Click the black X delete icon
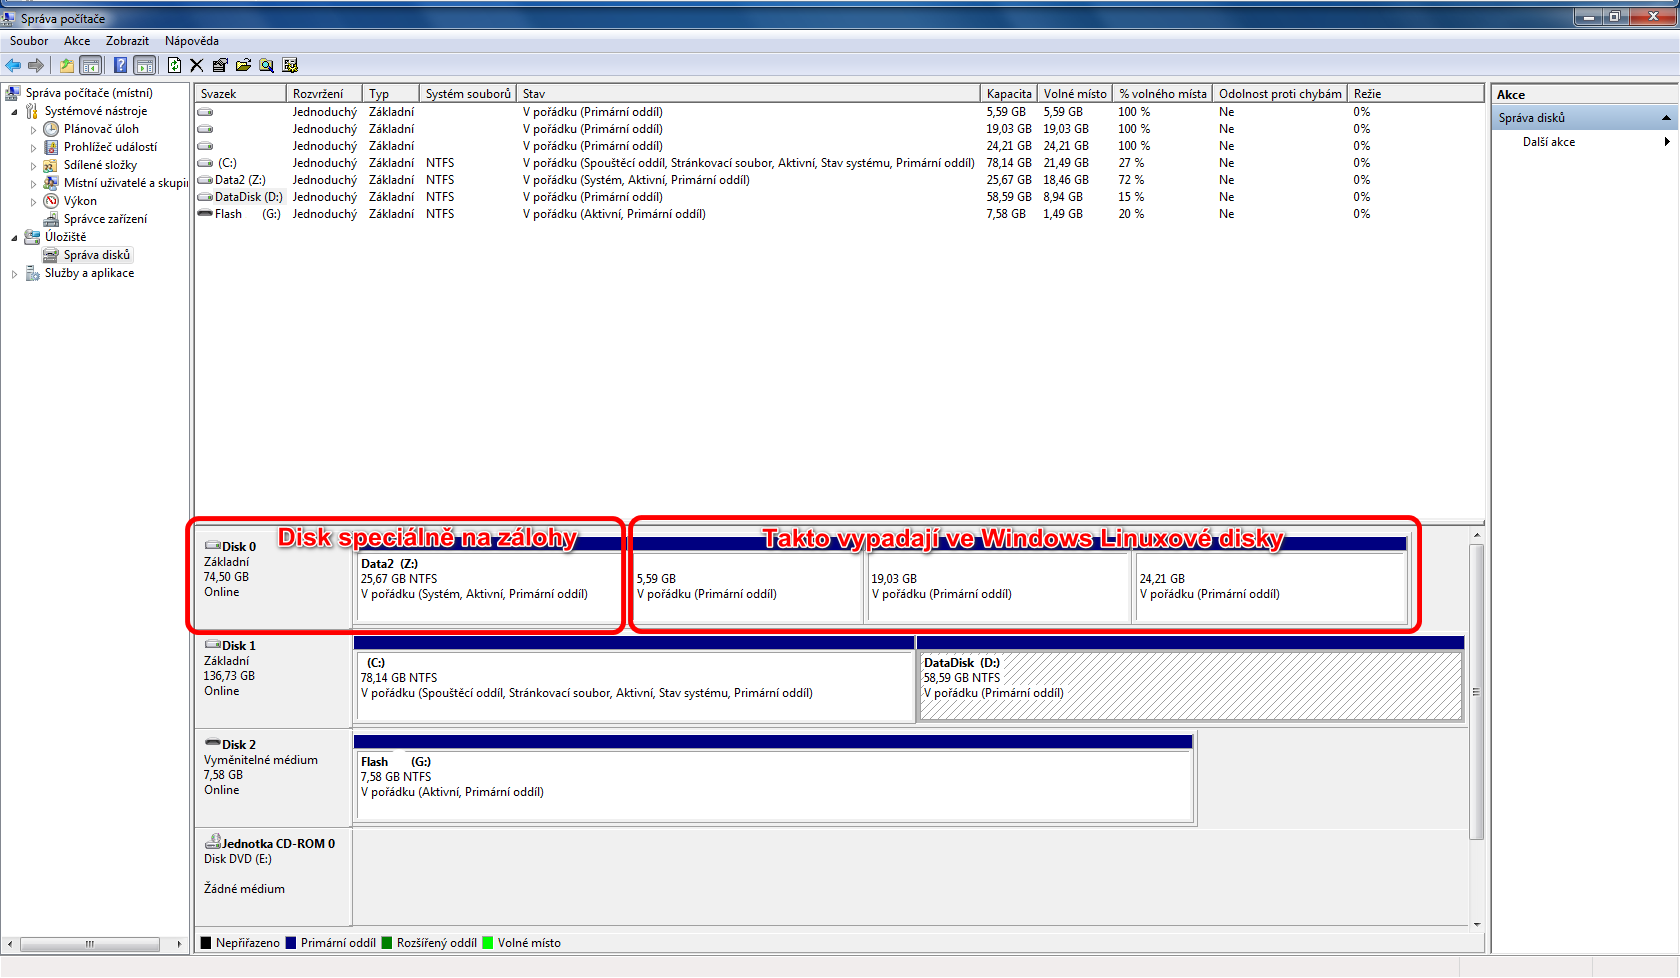 click(x=196, y=65)
